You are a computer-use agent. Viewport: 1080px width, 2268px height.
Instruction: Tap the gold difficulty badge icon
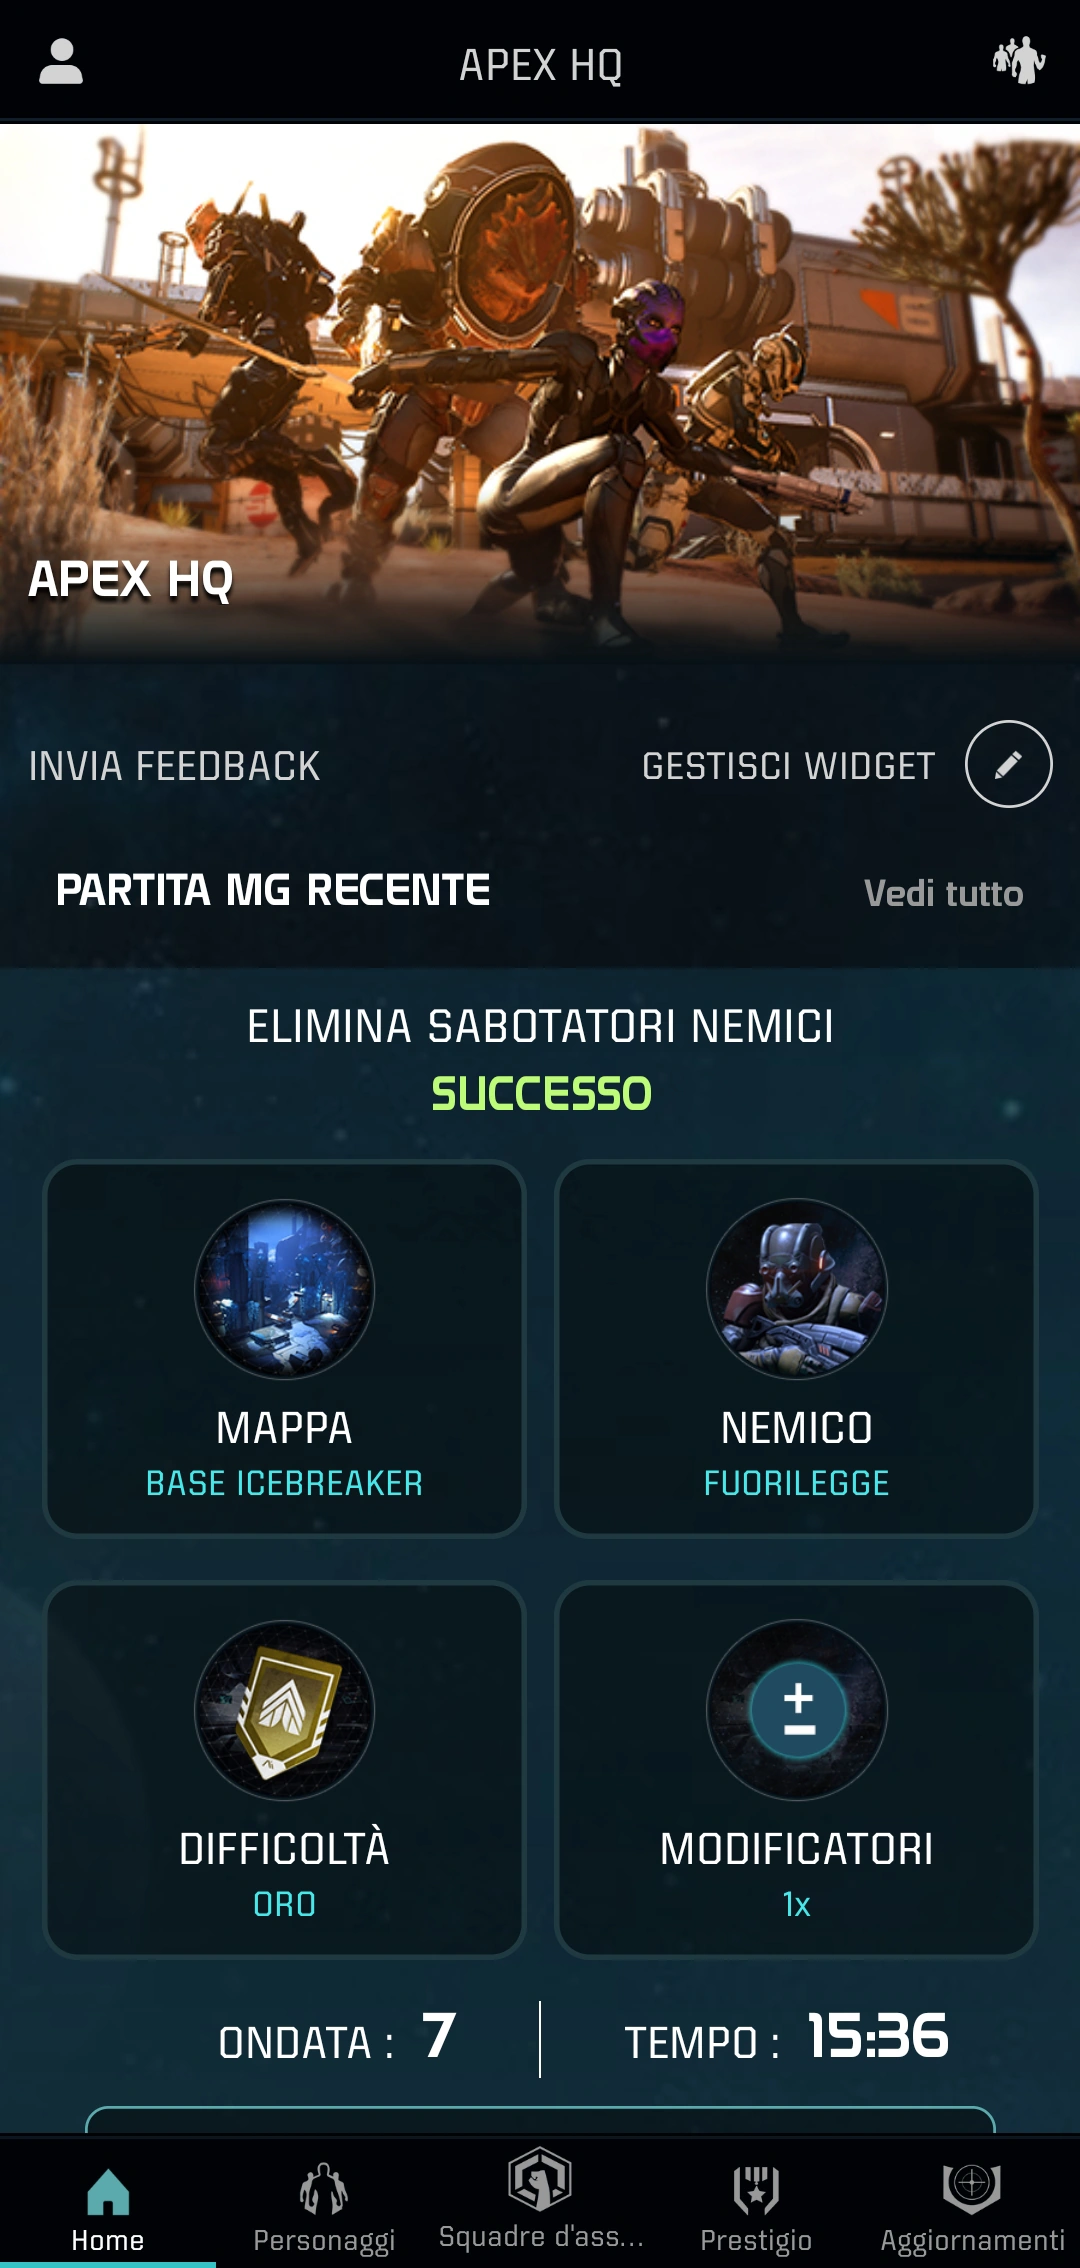click(284, 1710)
